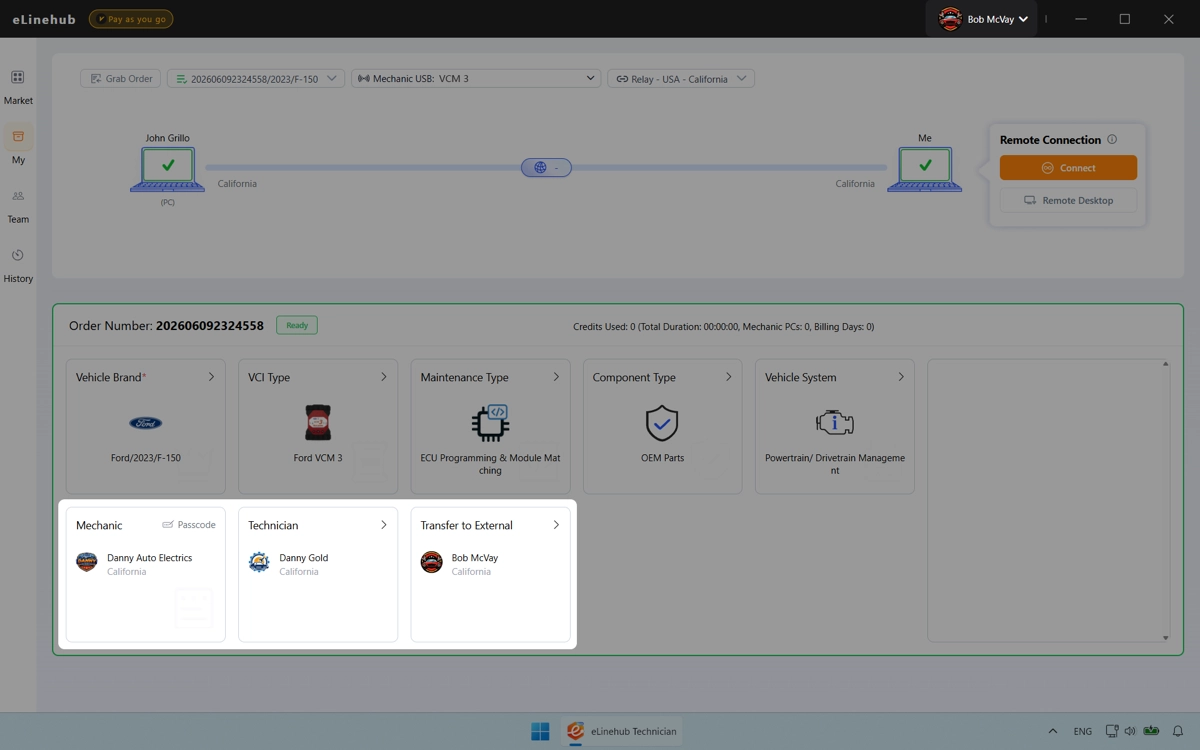
Task: Click the John Grillo PC laptop icon
Action: tap(167, 169)
